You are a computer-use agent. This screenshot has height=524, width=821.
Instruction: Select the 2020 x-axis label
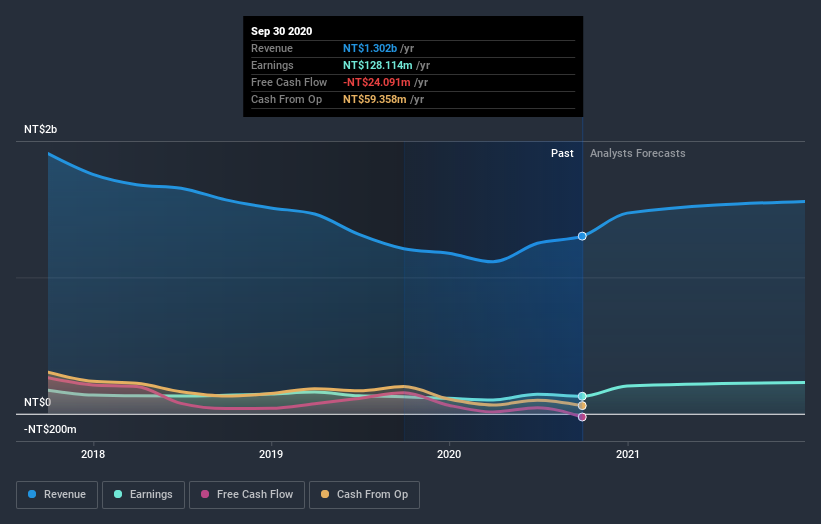(449, 454)
